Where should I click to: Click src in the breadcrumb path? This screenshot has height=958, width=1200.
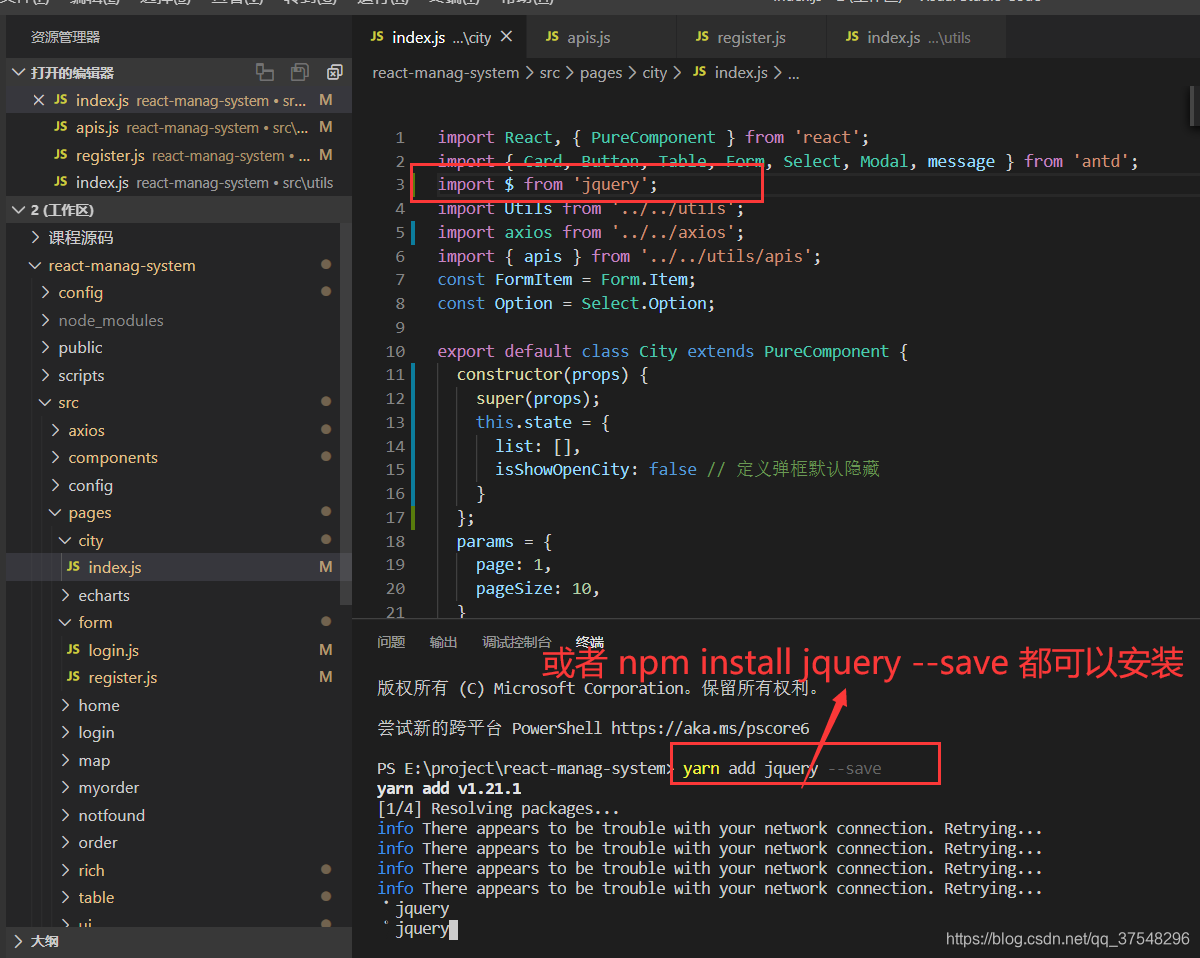[550, 72]
